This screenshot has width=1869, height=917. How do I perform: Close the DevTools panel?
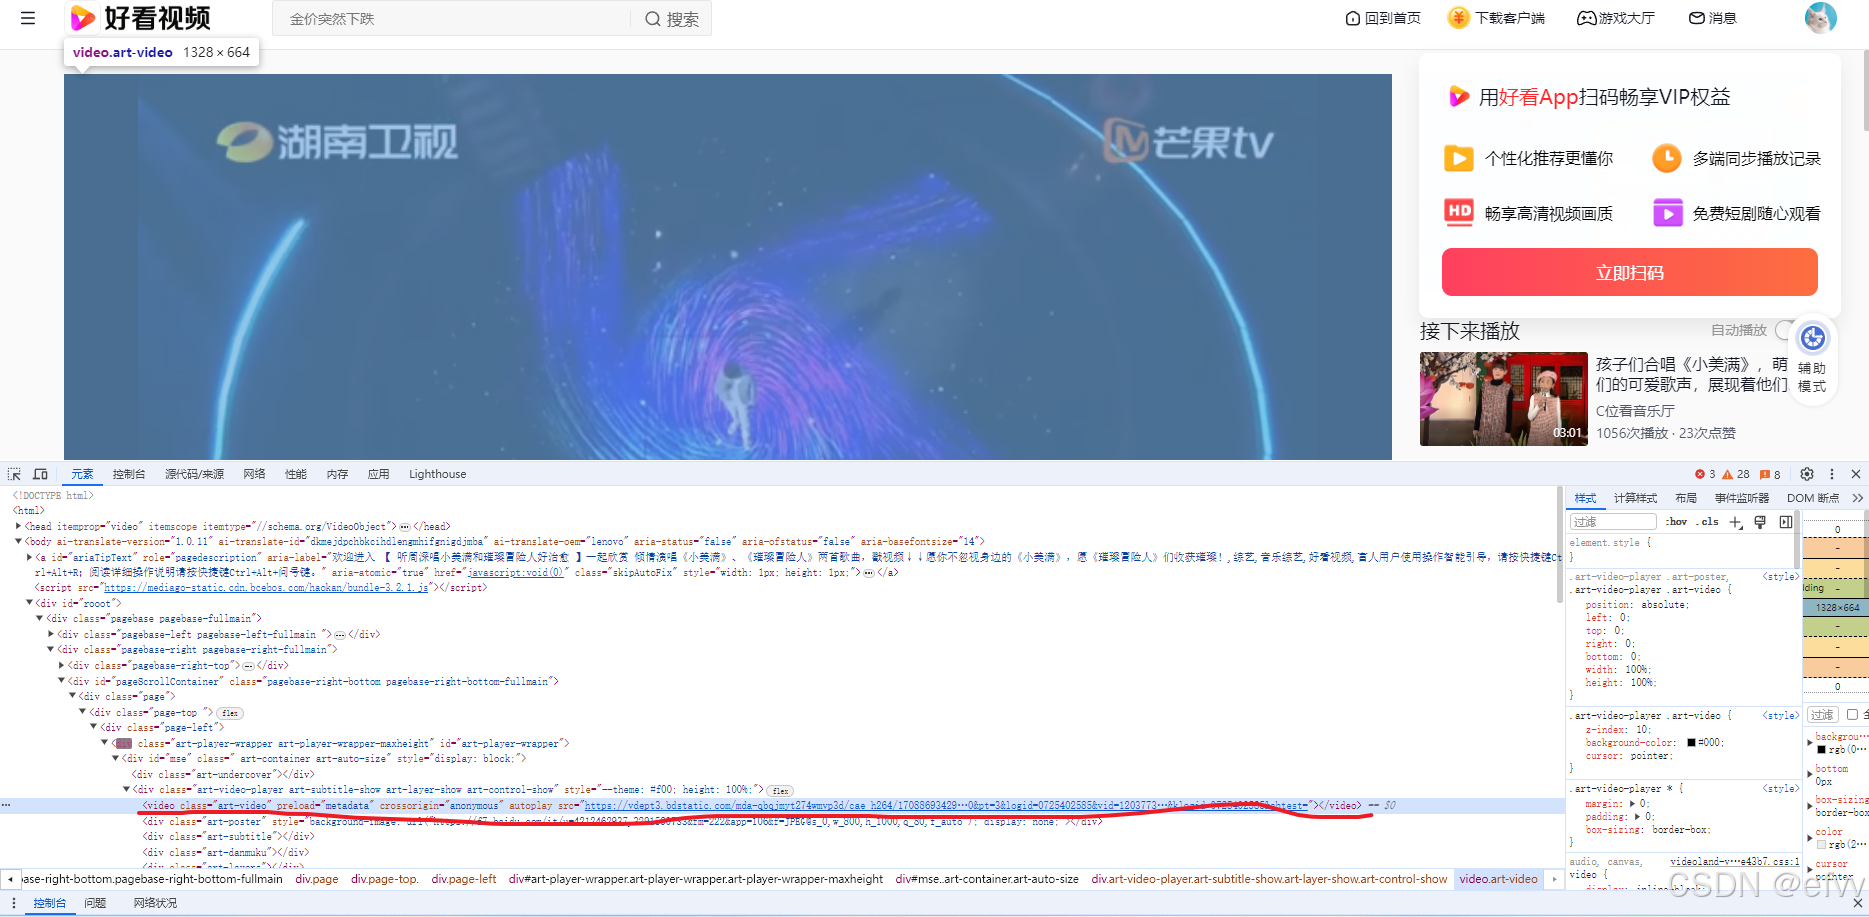point(1856,474)
